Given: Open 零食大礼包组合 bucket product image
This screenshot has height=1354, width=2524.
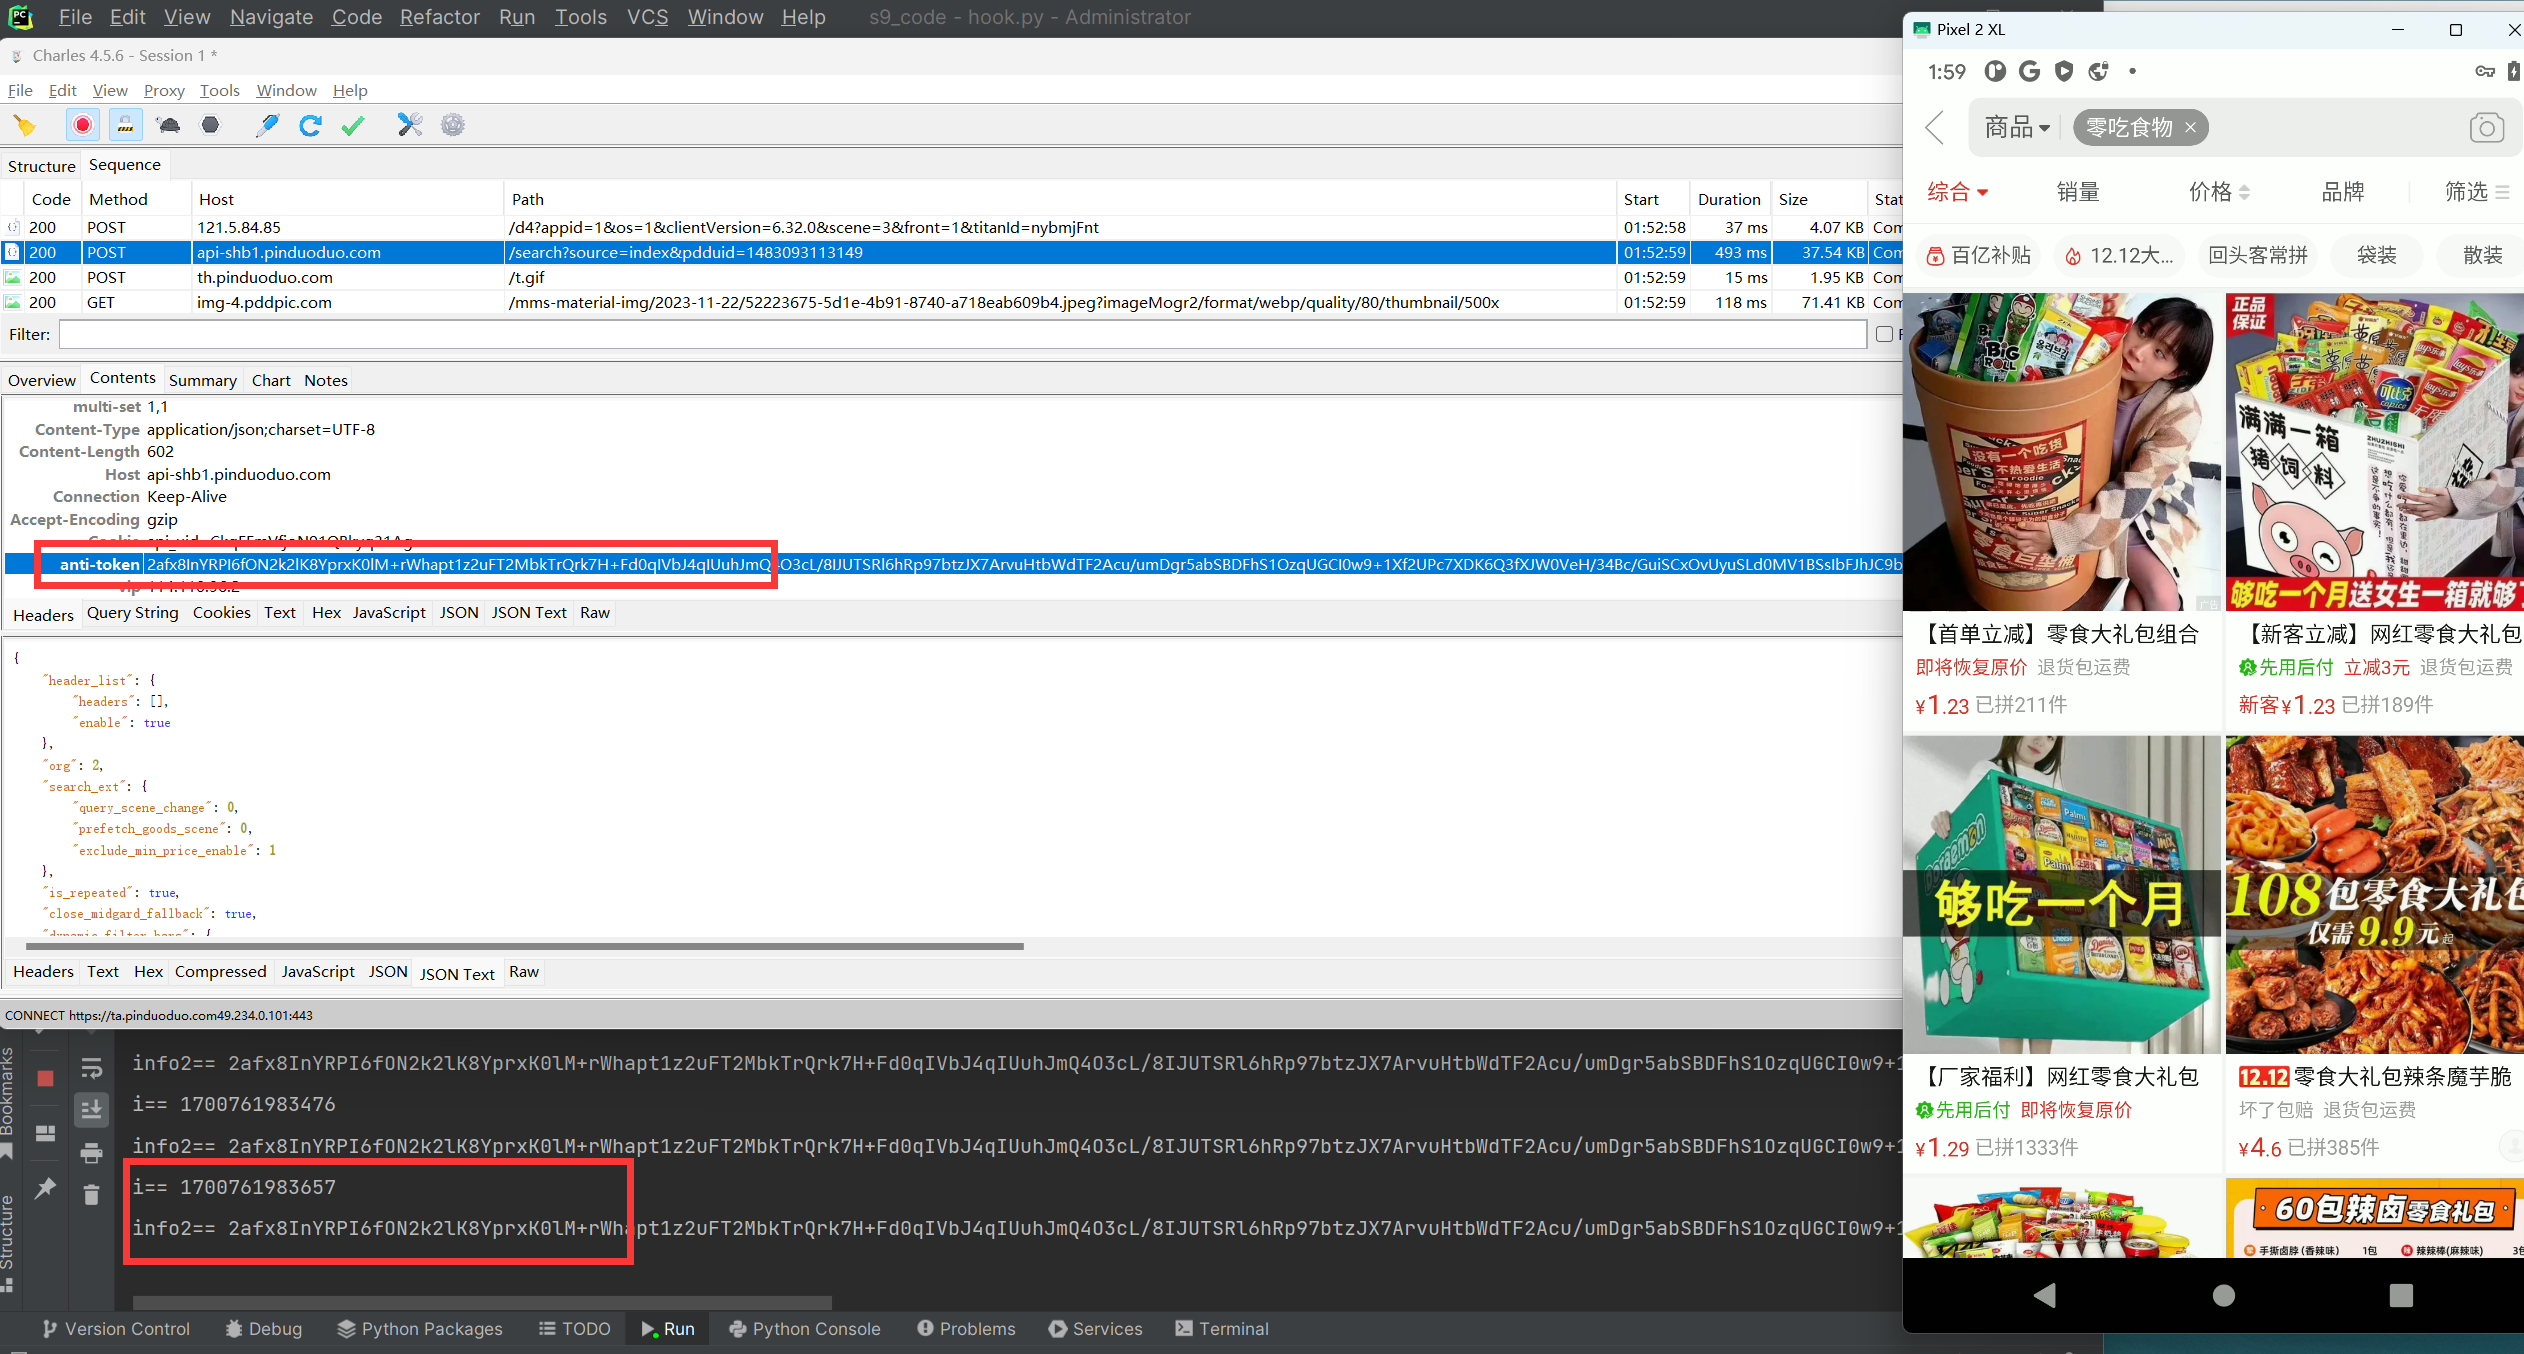Looking at the screenshot, I should 2061,452.
